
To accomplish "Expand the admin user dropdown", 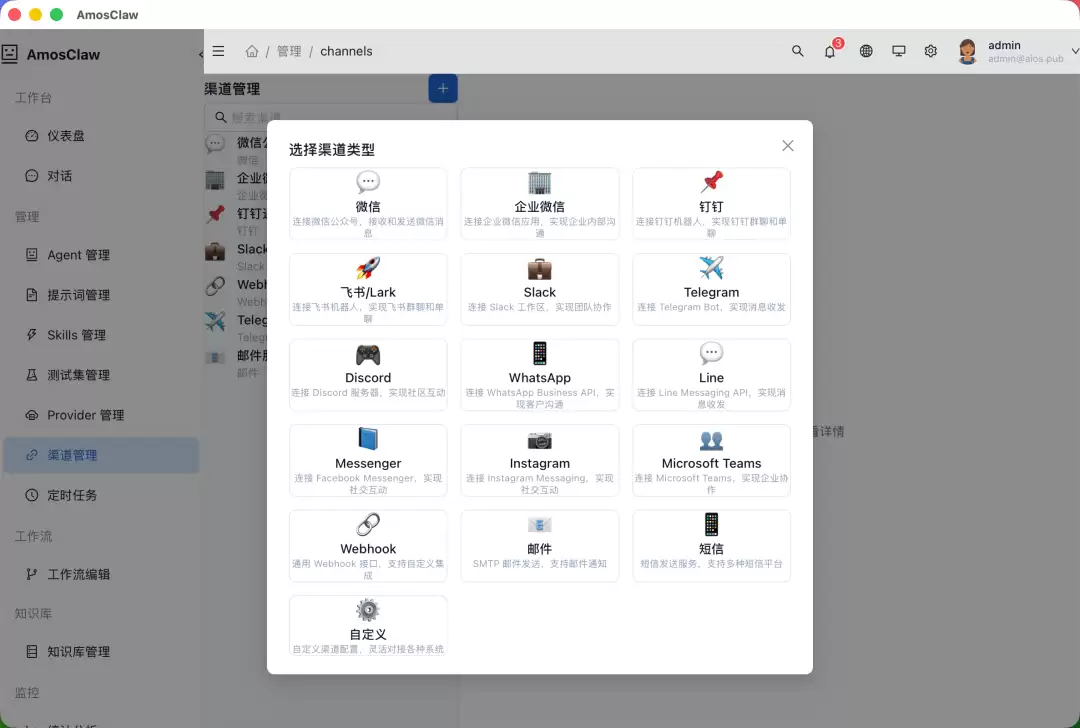I will click(x=1074, y=51).
